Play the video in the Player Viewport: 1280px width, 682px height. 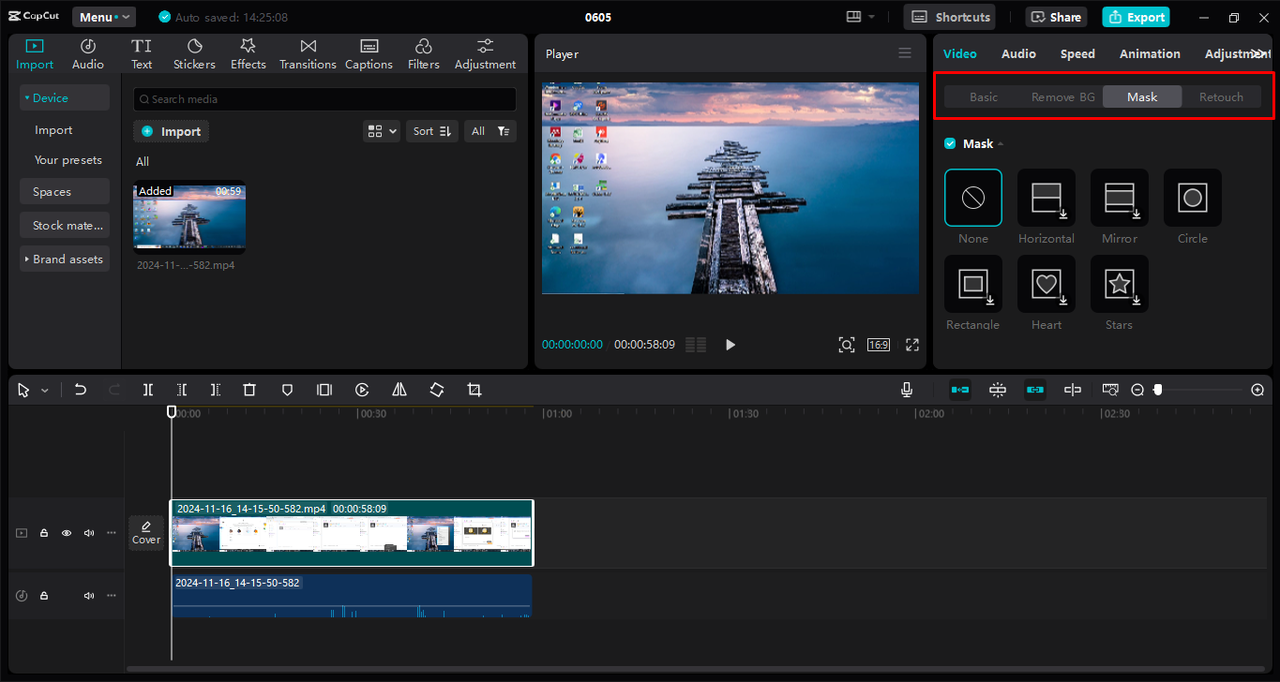pos(730,345)
